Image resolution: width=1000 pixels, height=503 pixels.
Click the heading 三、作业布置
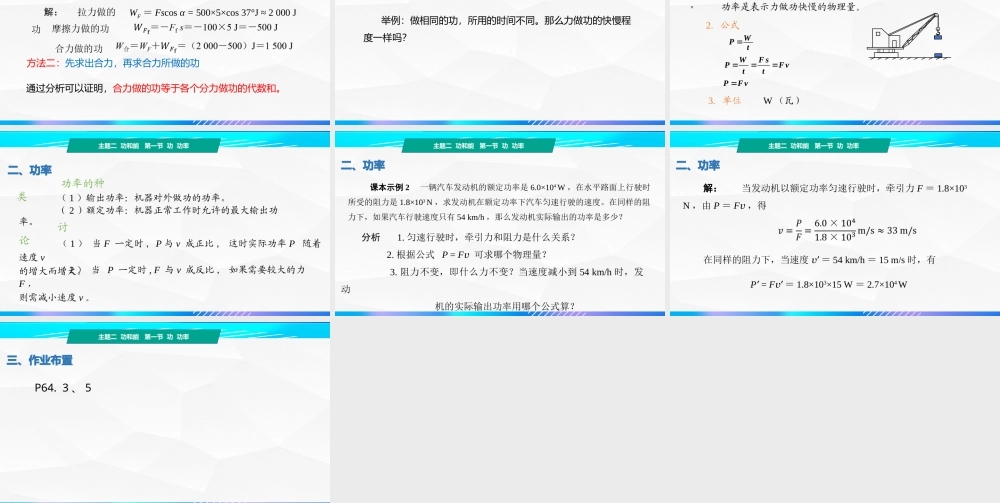[40, 360]
